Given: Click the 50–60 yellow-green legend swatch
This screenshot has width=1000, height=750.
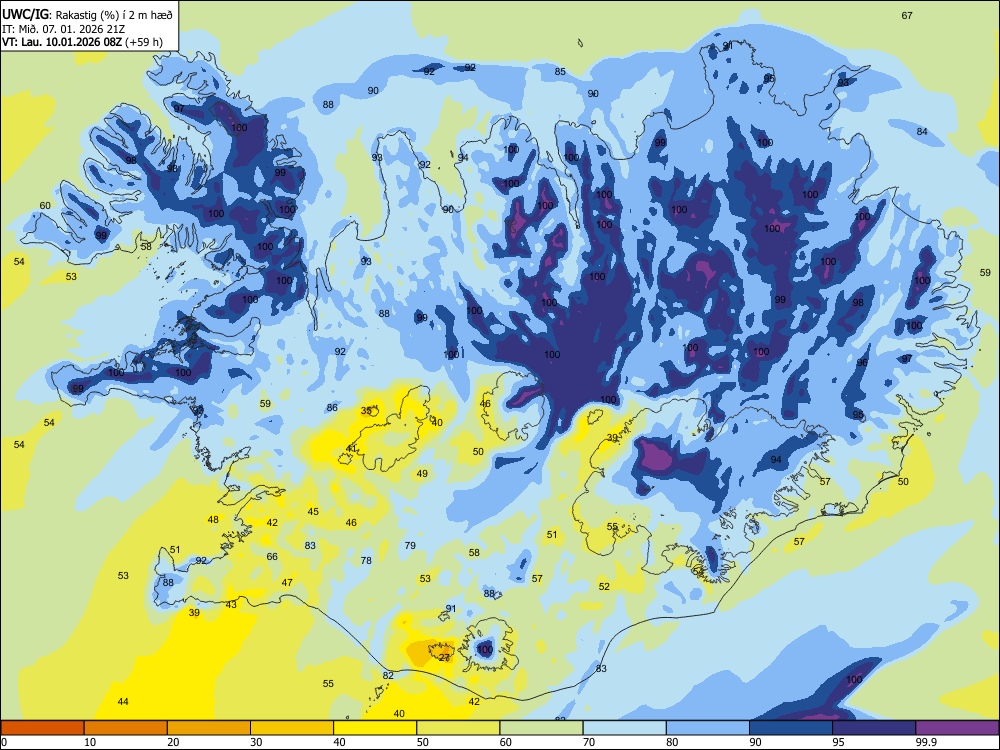Looking at the screenshot, I should (x=458, y=728).
